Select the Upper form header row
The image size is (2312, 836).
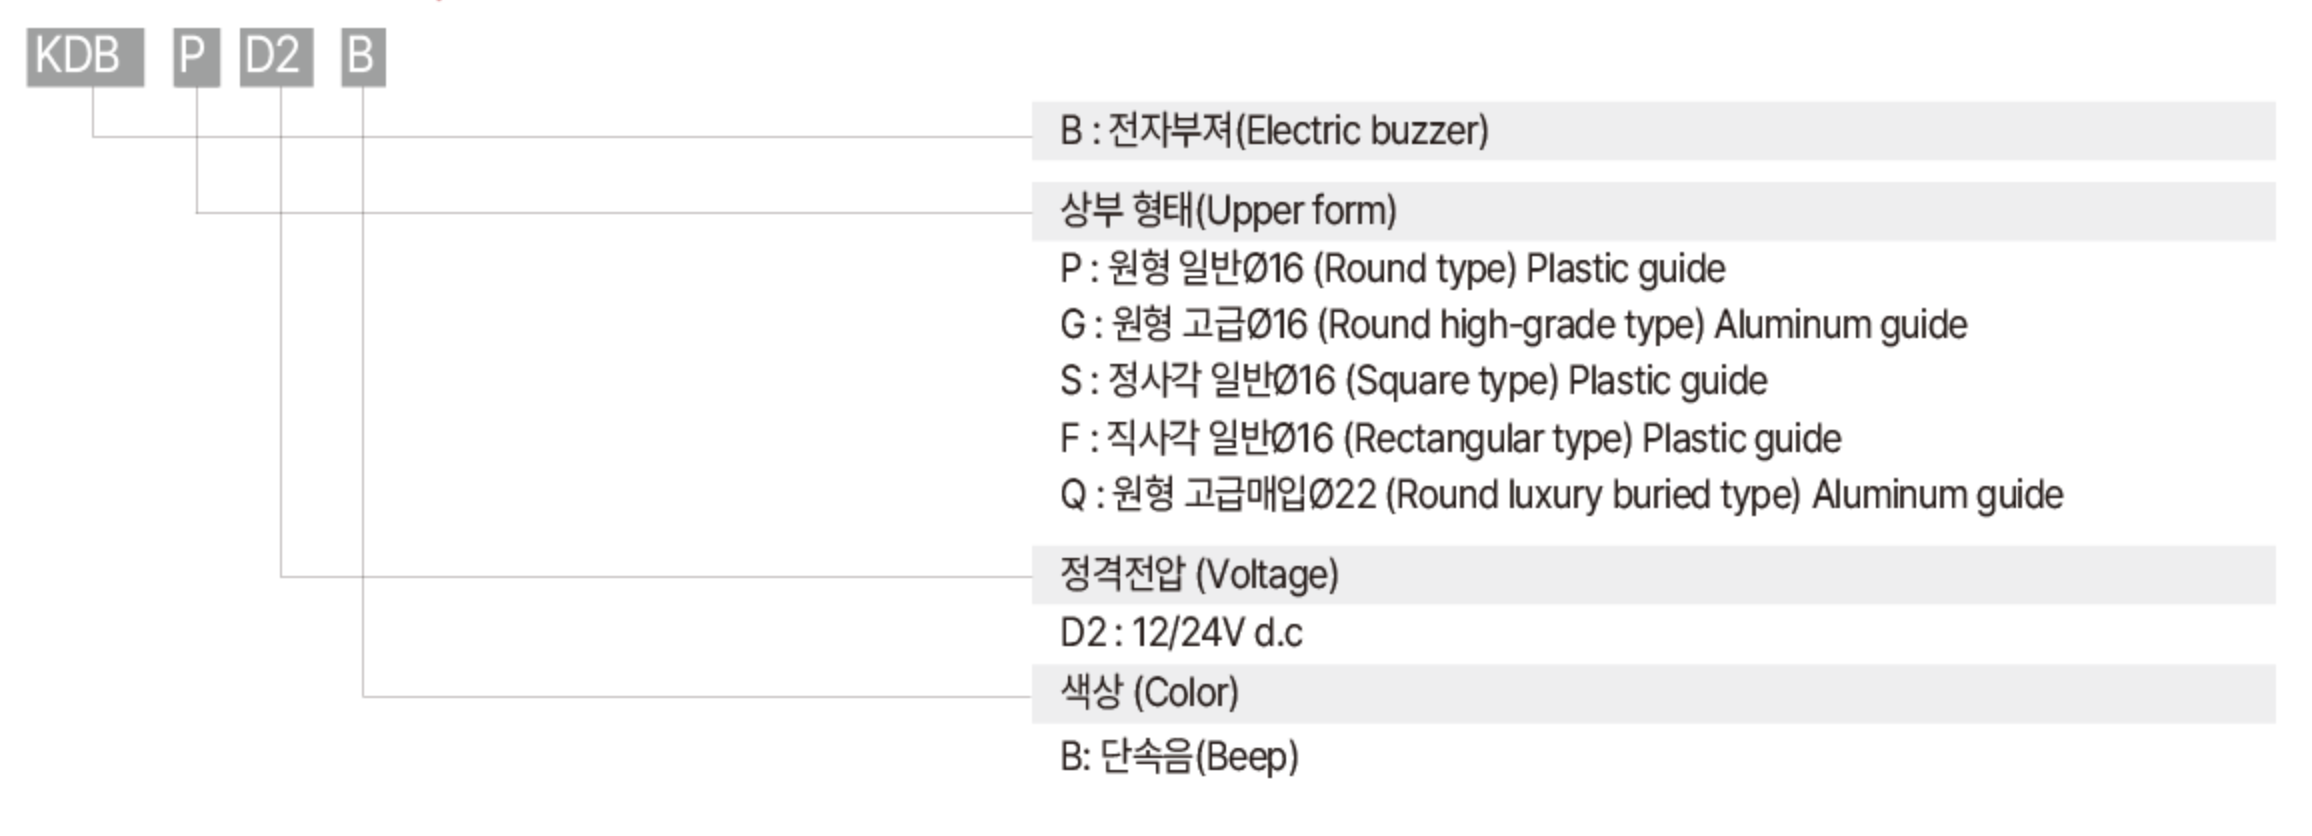pyautogui.click(x=1653, y=211)
